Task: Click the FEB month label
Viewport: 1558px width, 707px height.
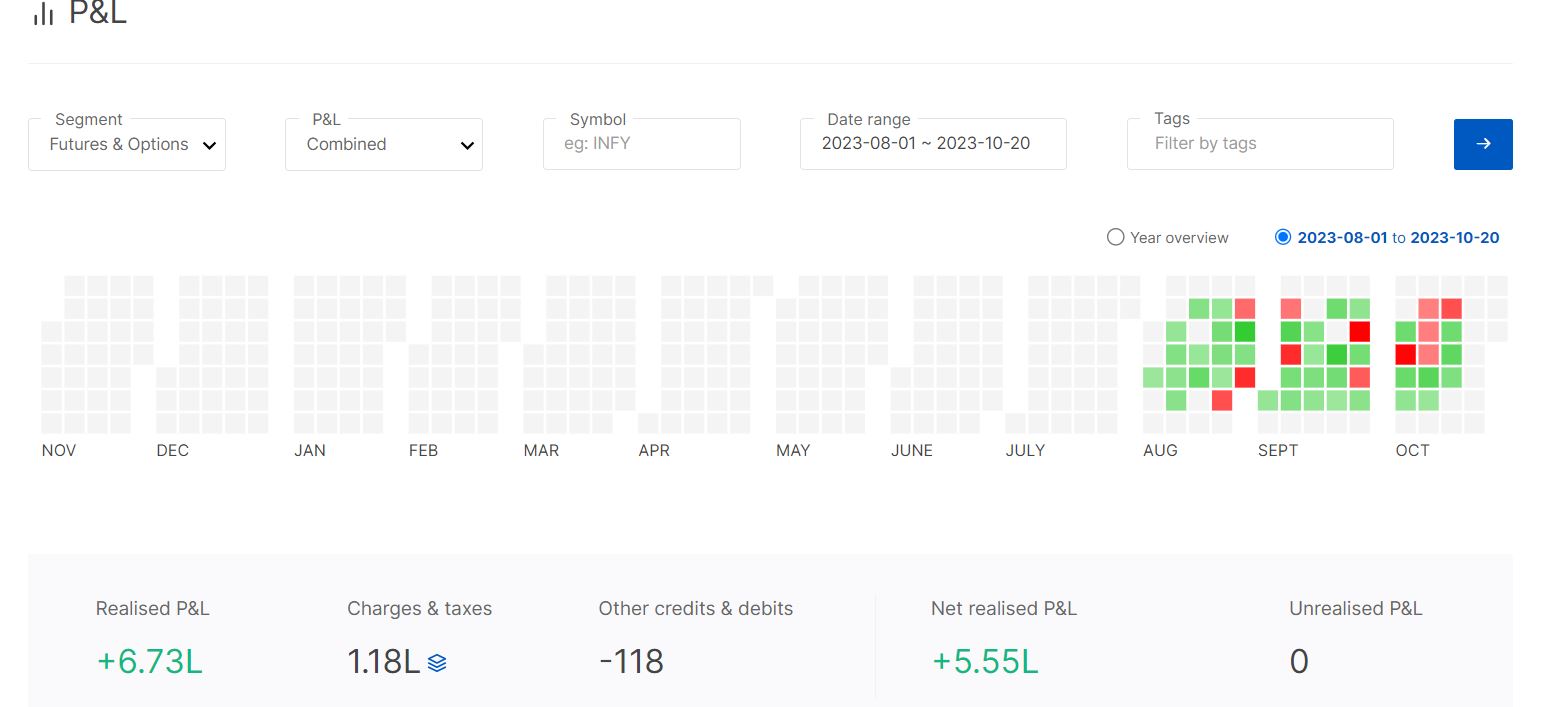Action: point(423,451)
